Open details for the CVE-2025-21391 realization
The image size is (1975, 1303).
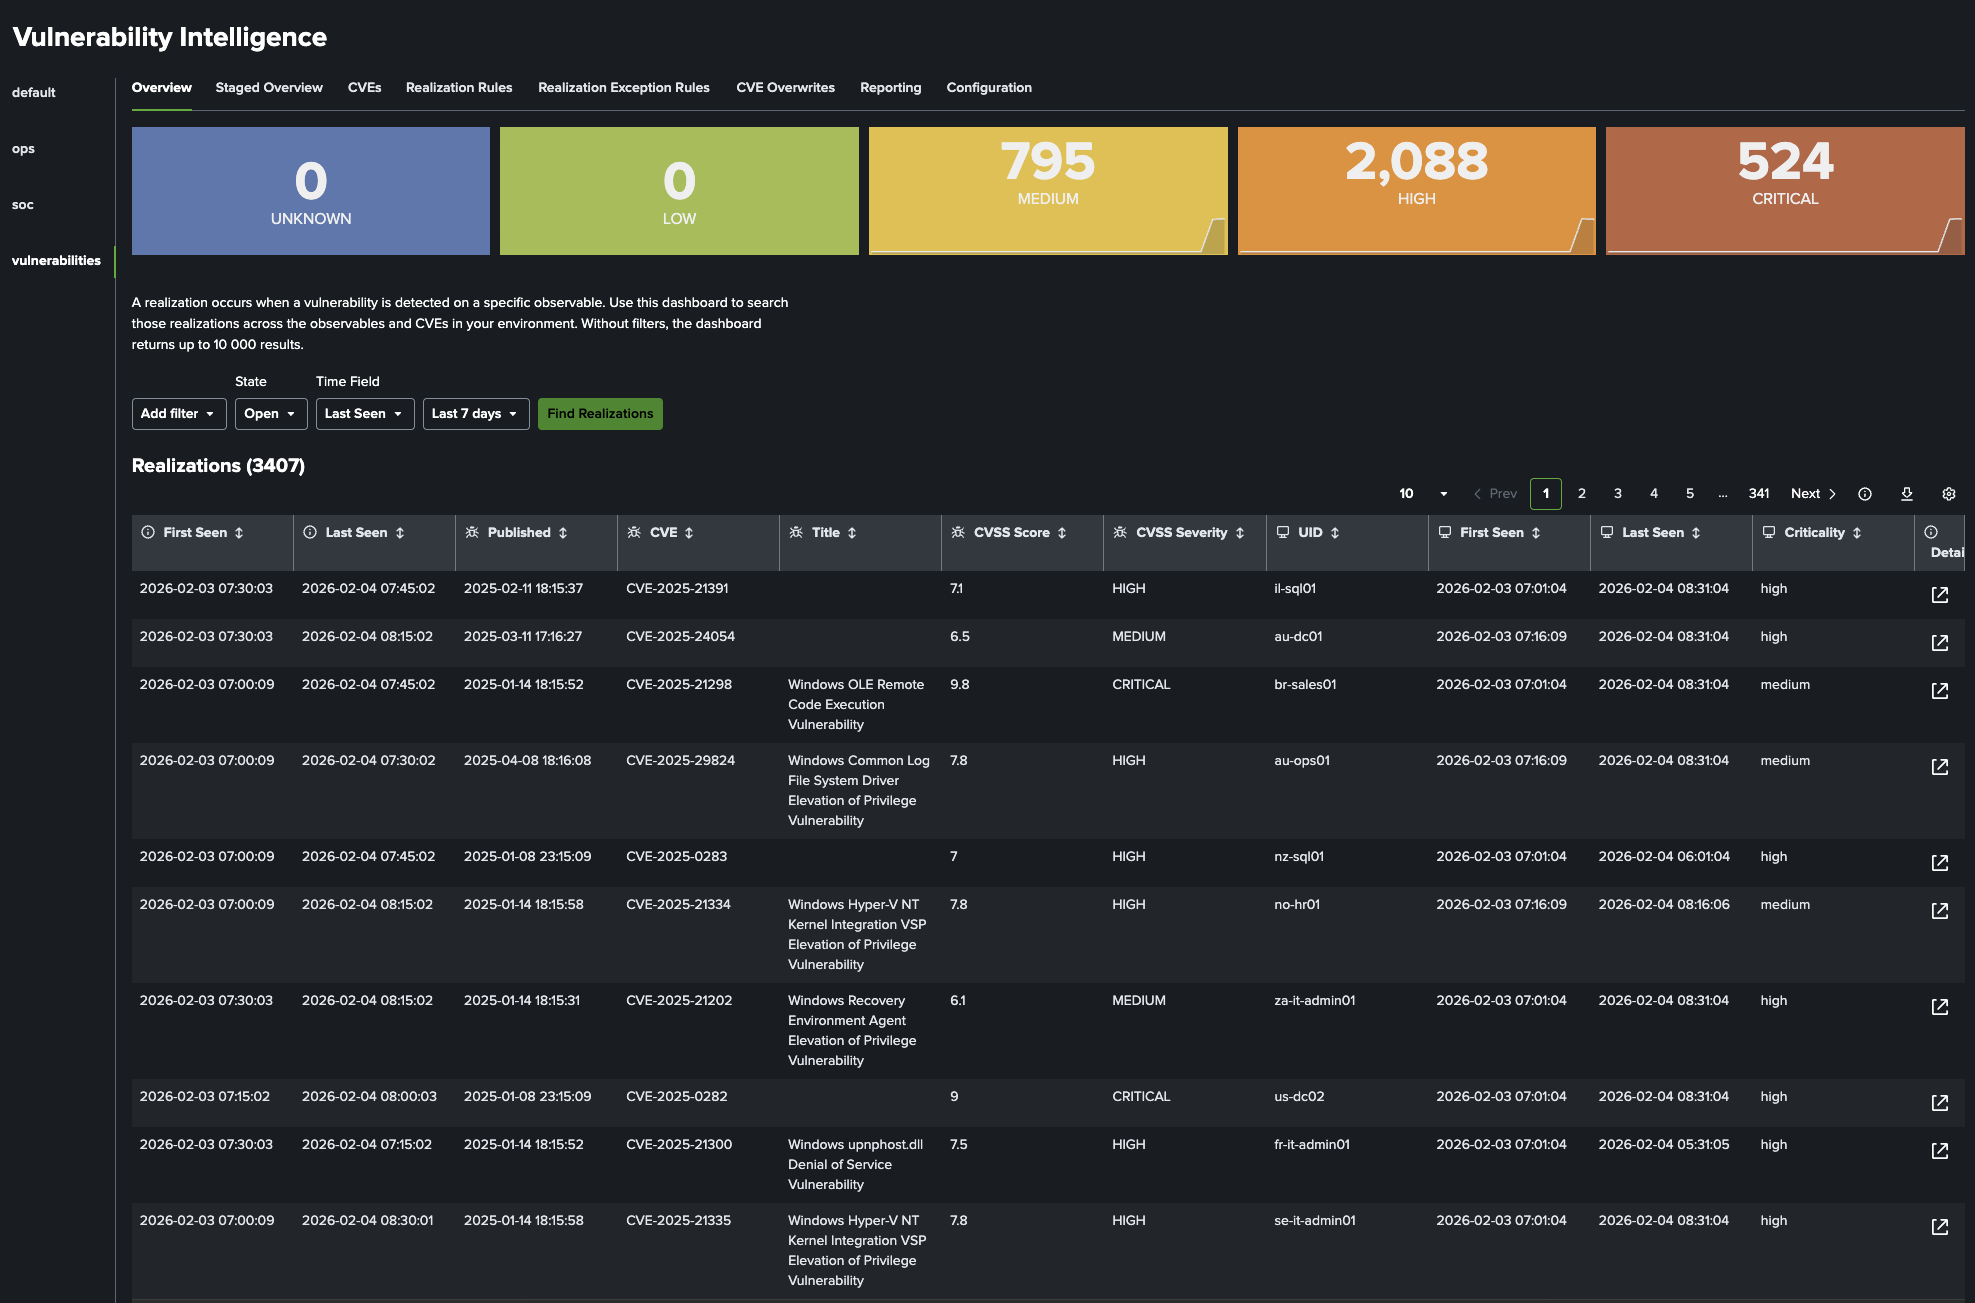[x=1939, y=594]
